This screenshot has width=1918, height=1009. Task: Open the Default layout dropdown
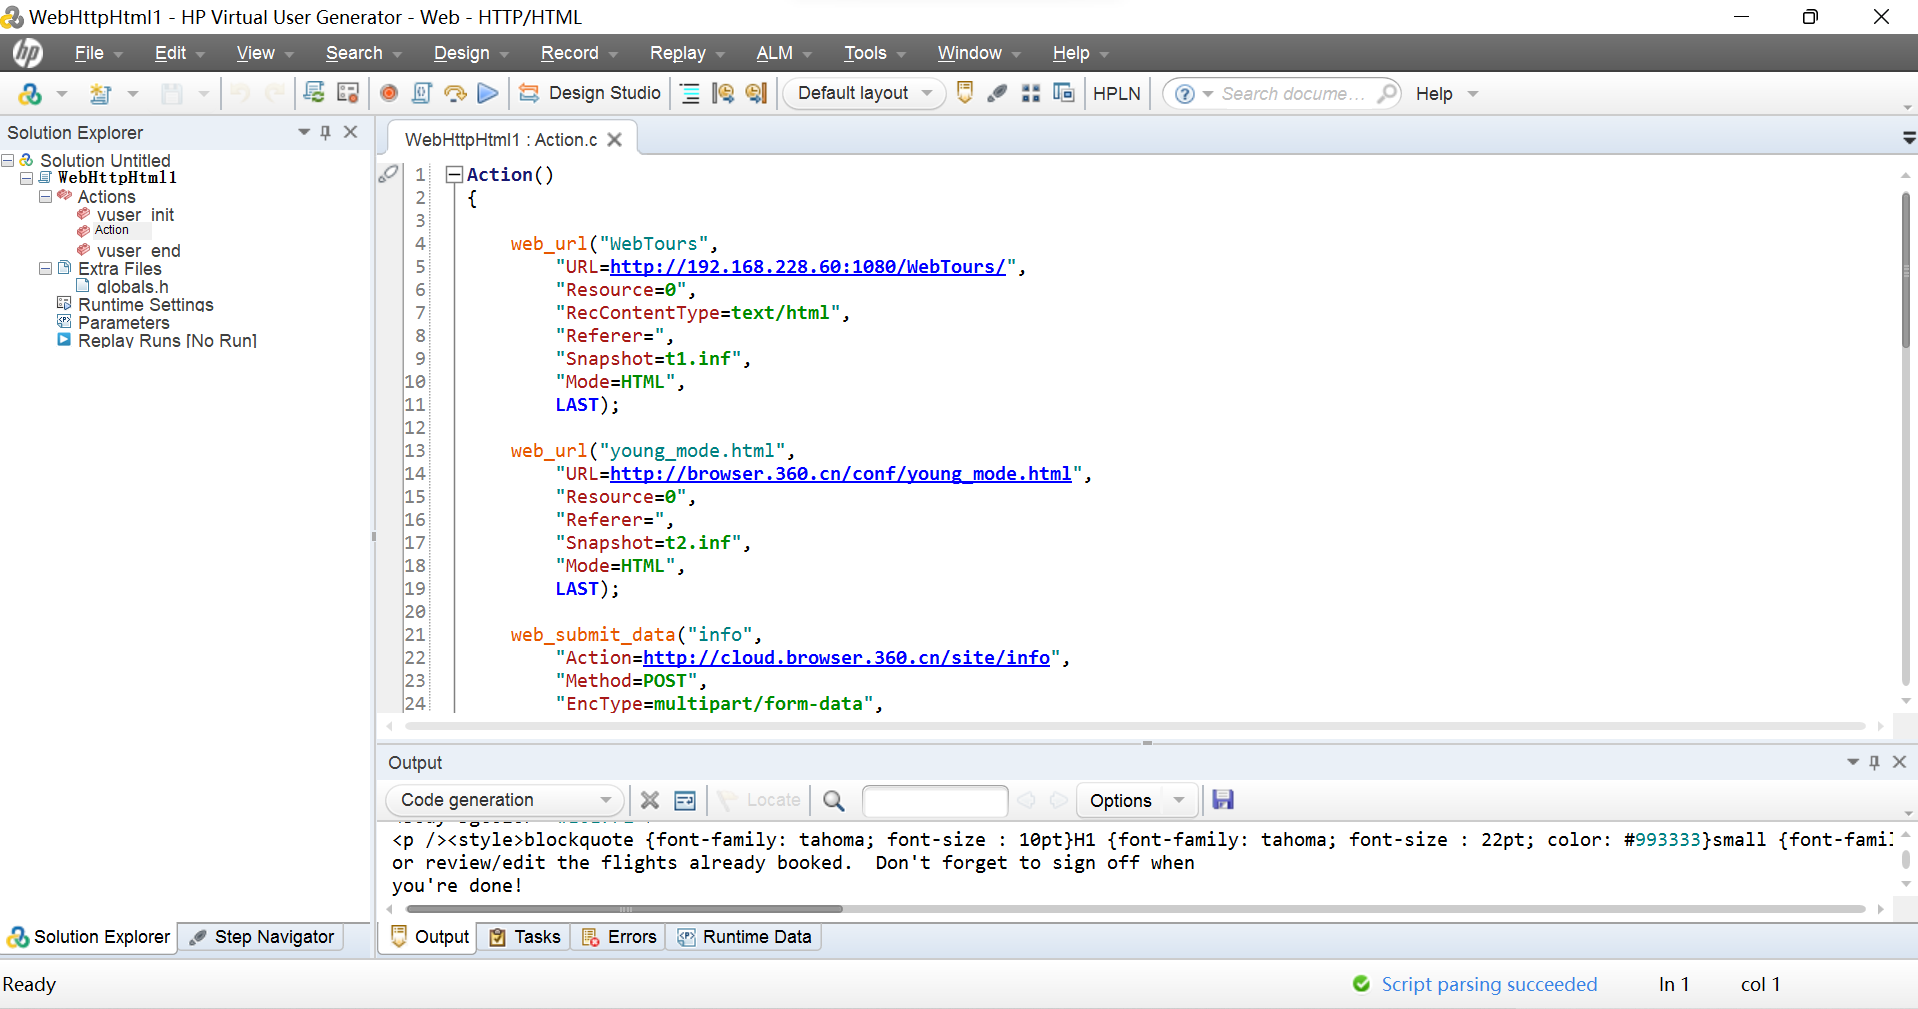click(864, 93)
